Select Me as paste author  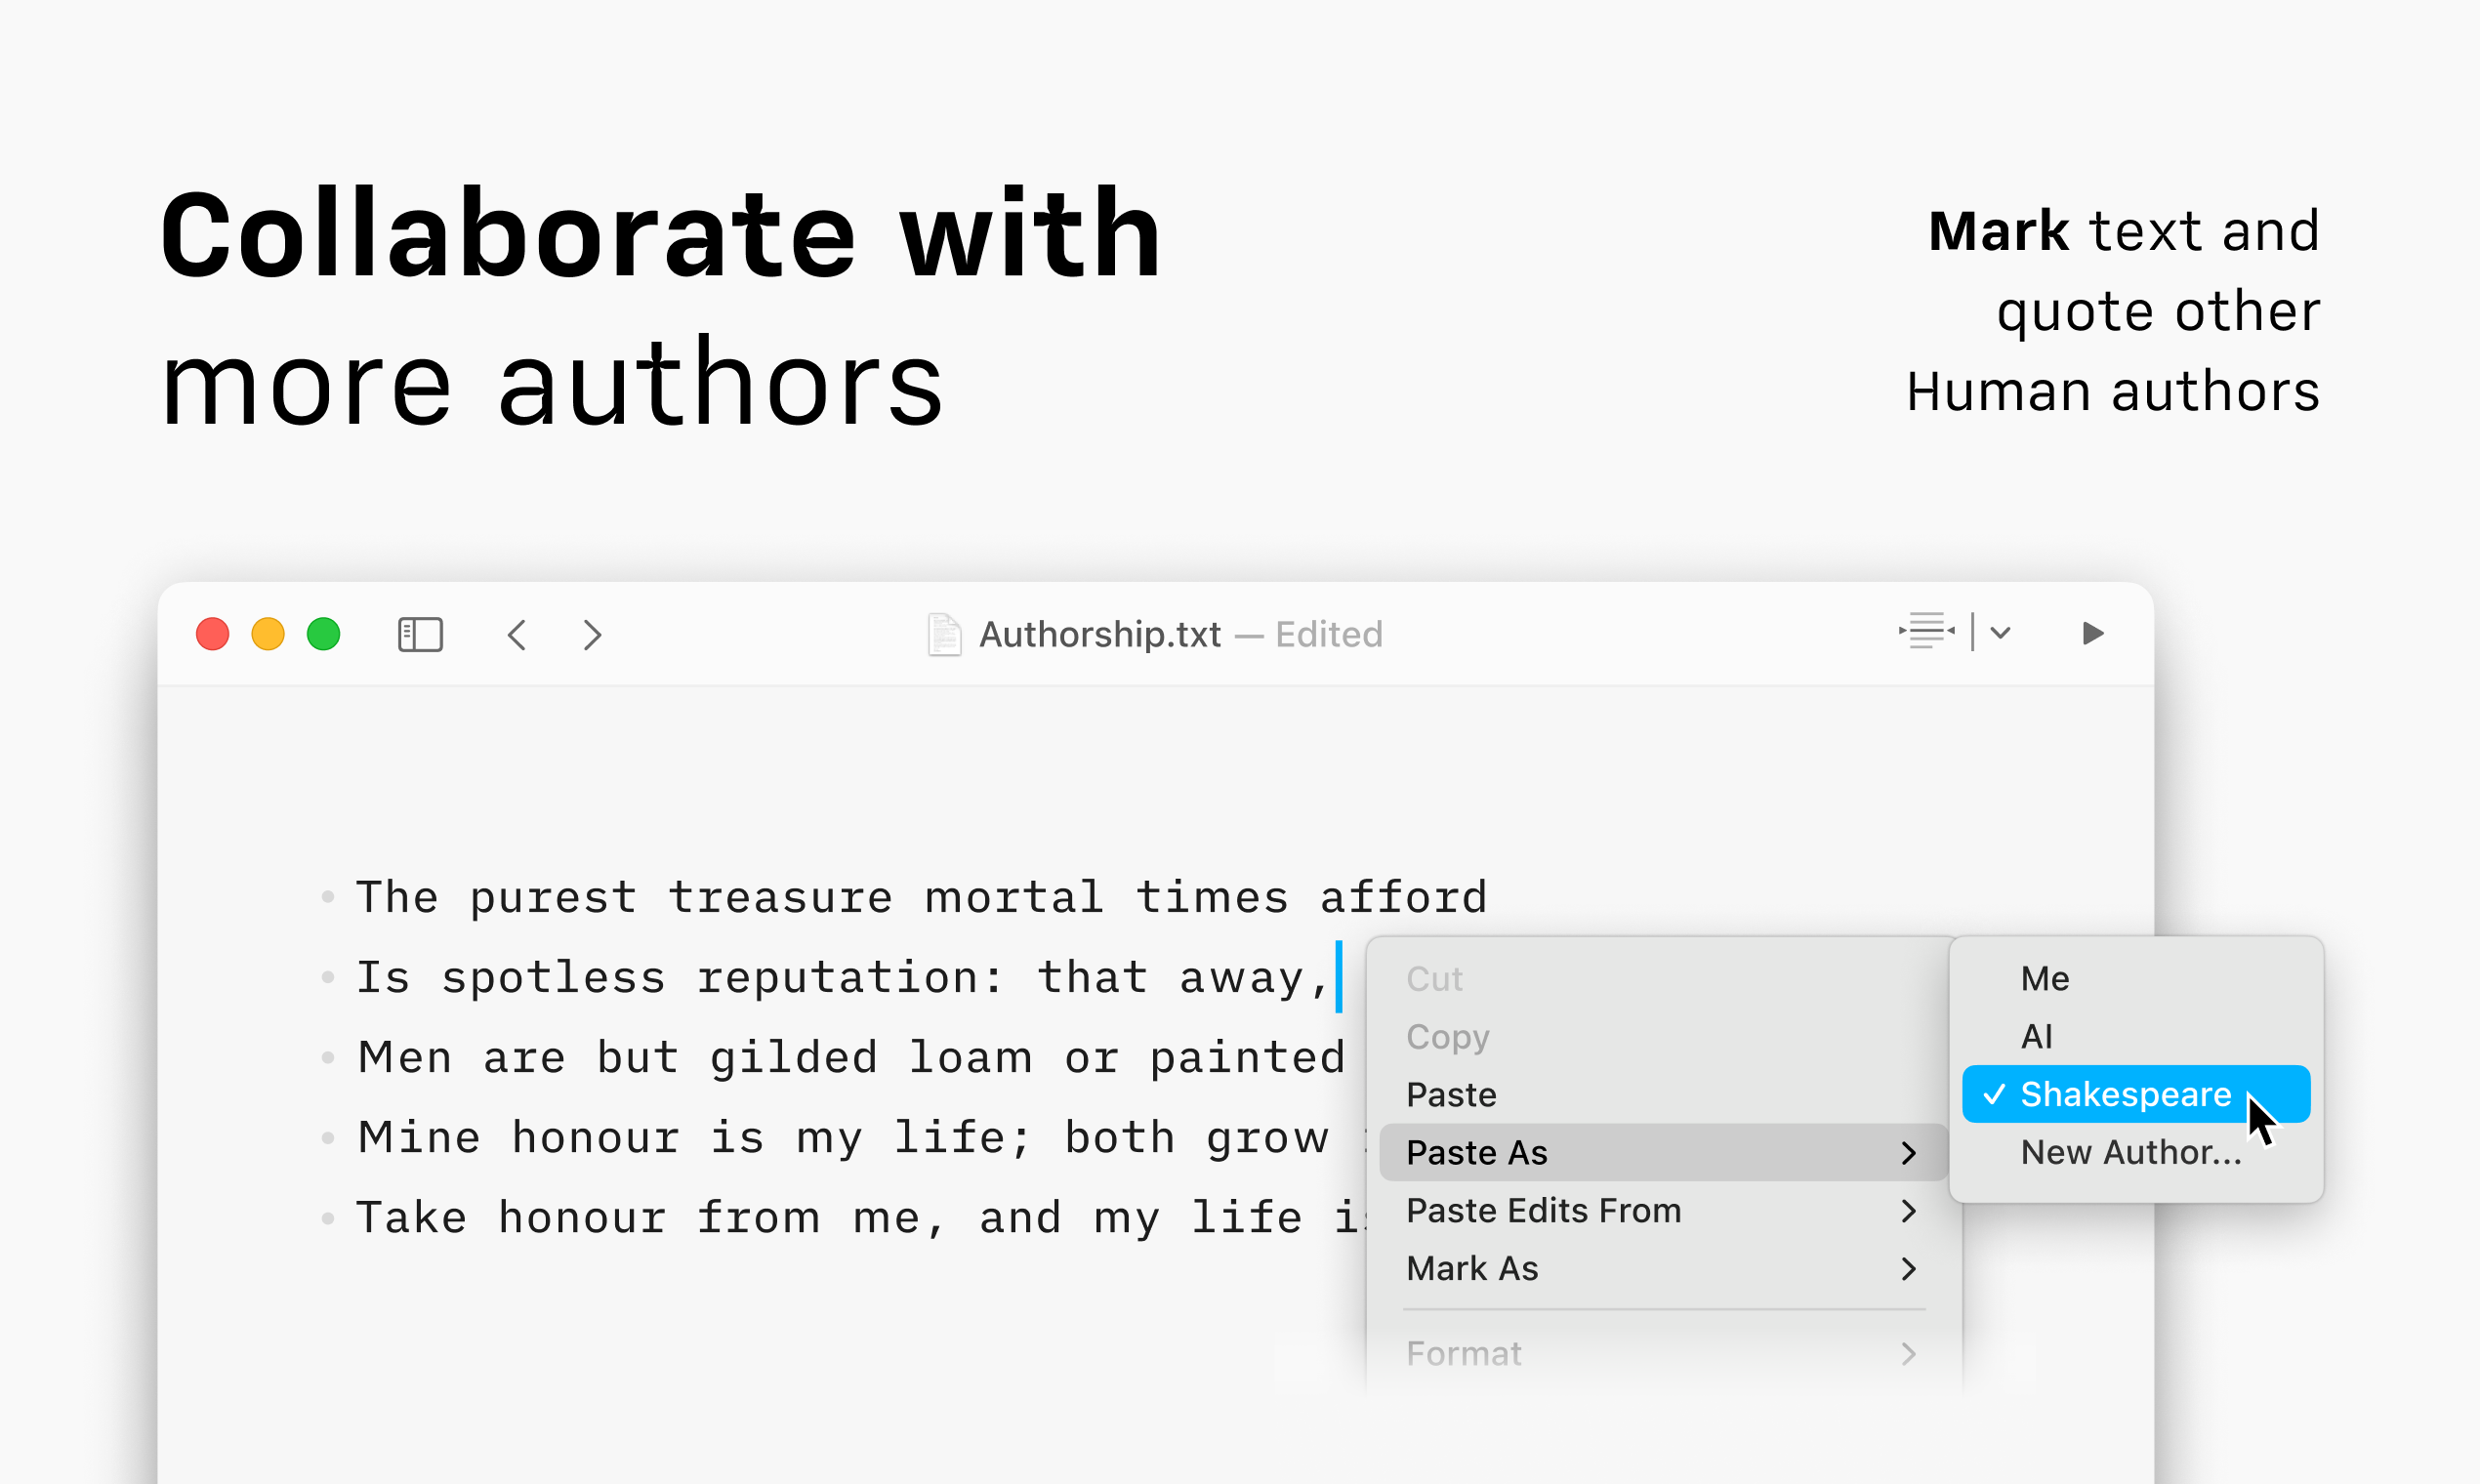click(2136, 978)
